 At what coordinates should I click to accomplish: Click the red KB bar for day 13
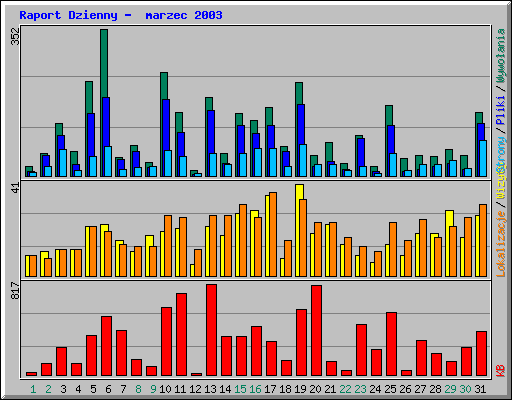[211, 330]
